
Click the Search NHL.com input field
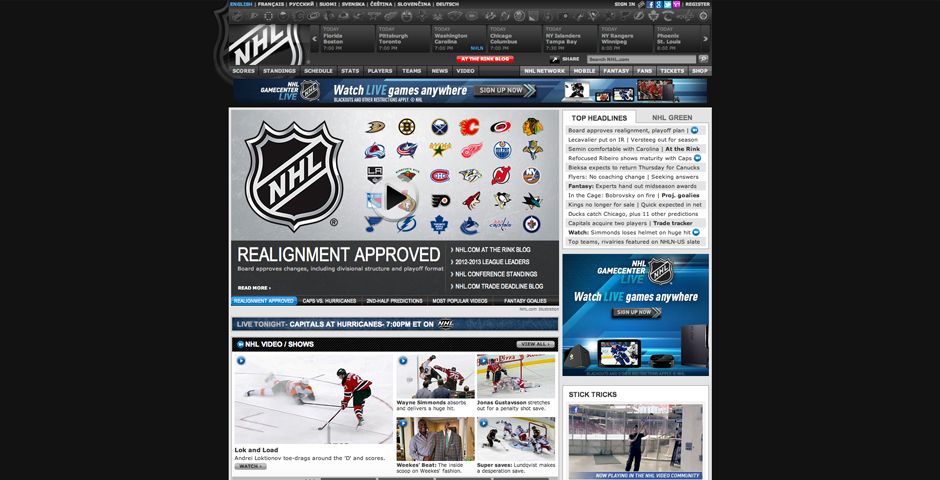tap(641, 59)
